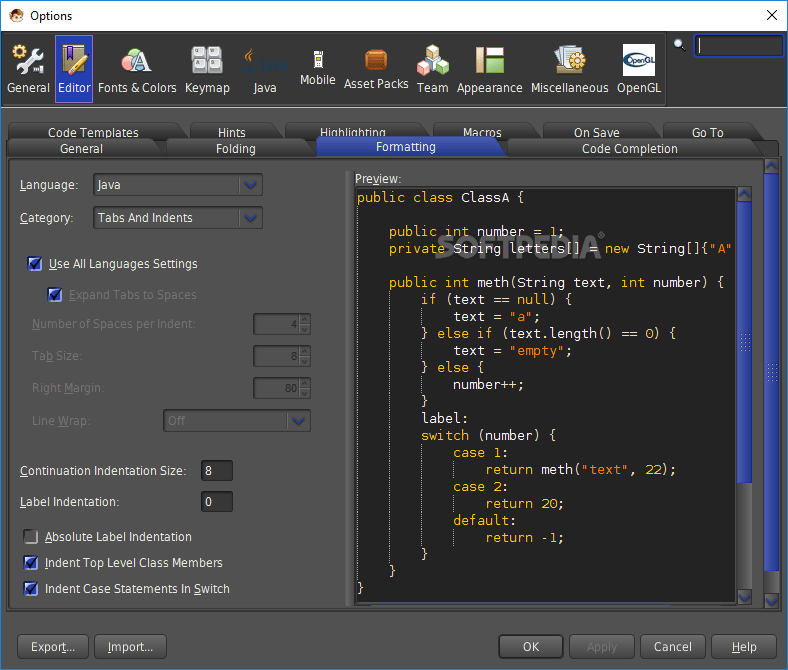Switch to the editor General tab
Image resolution: width=788 pixels, height=670 pixels.
pos(81,149)
